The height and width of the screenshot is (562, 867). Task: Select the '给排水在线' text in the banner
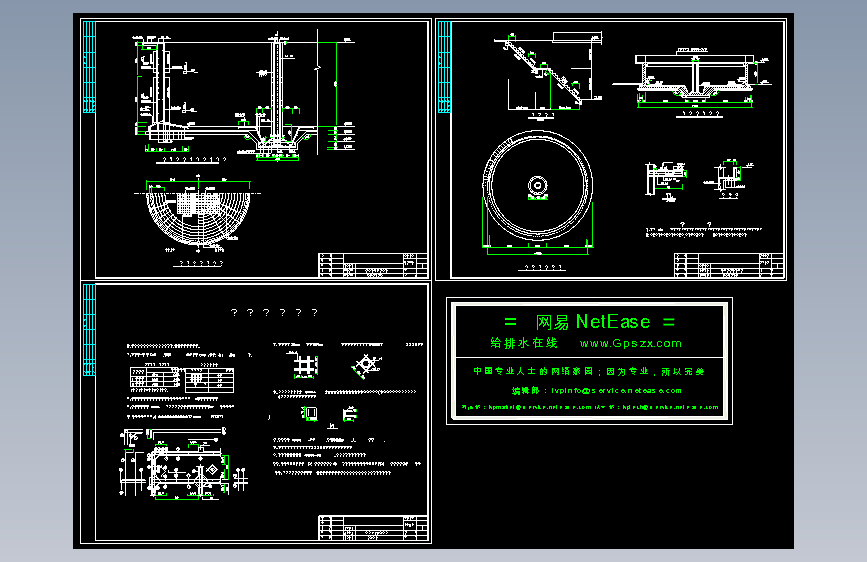pos(524,343)
